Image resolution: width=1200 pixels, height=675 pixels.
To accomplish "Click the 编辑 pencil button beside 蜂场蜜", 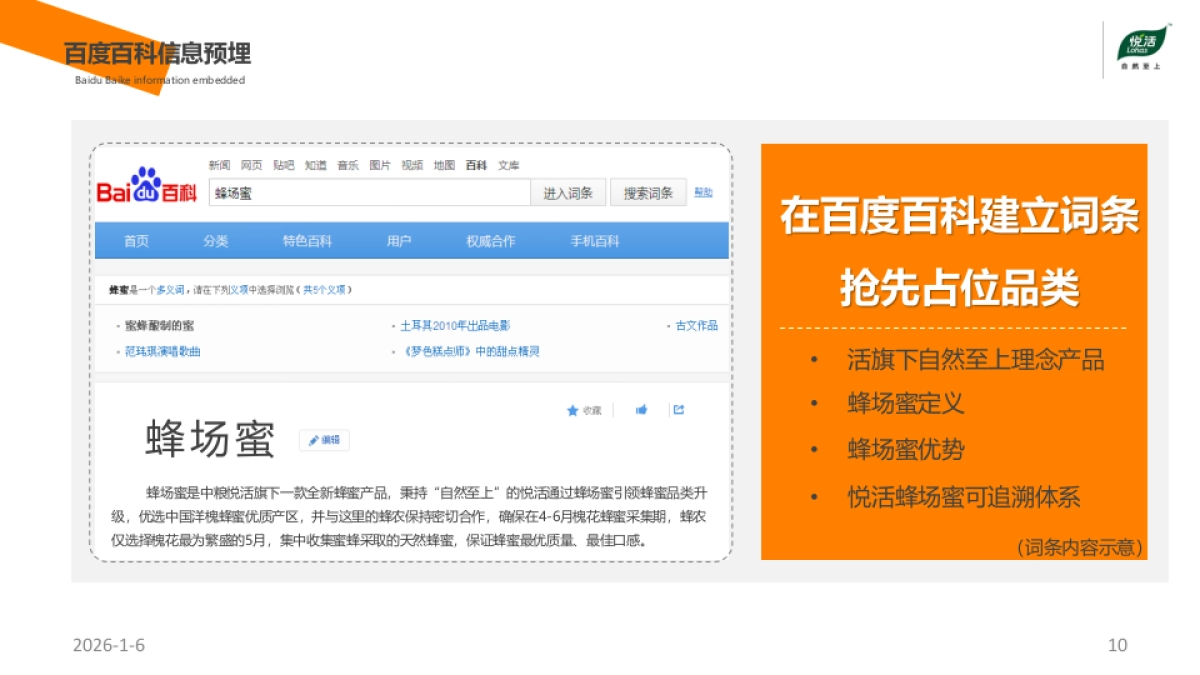I will pos(325,438).
